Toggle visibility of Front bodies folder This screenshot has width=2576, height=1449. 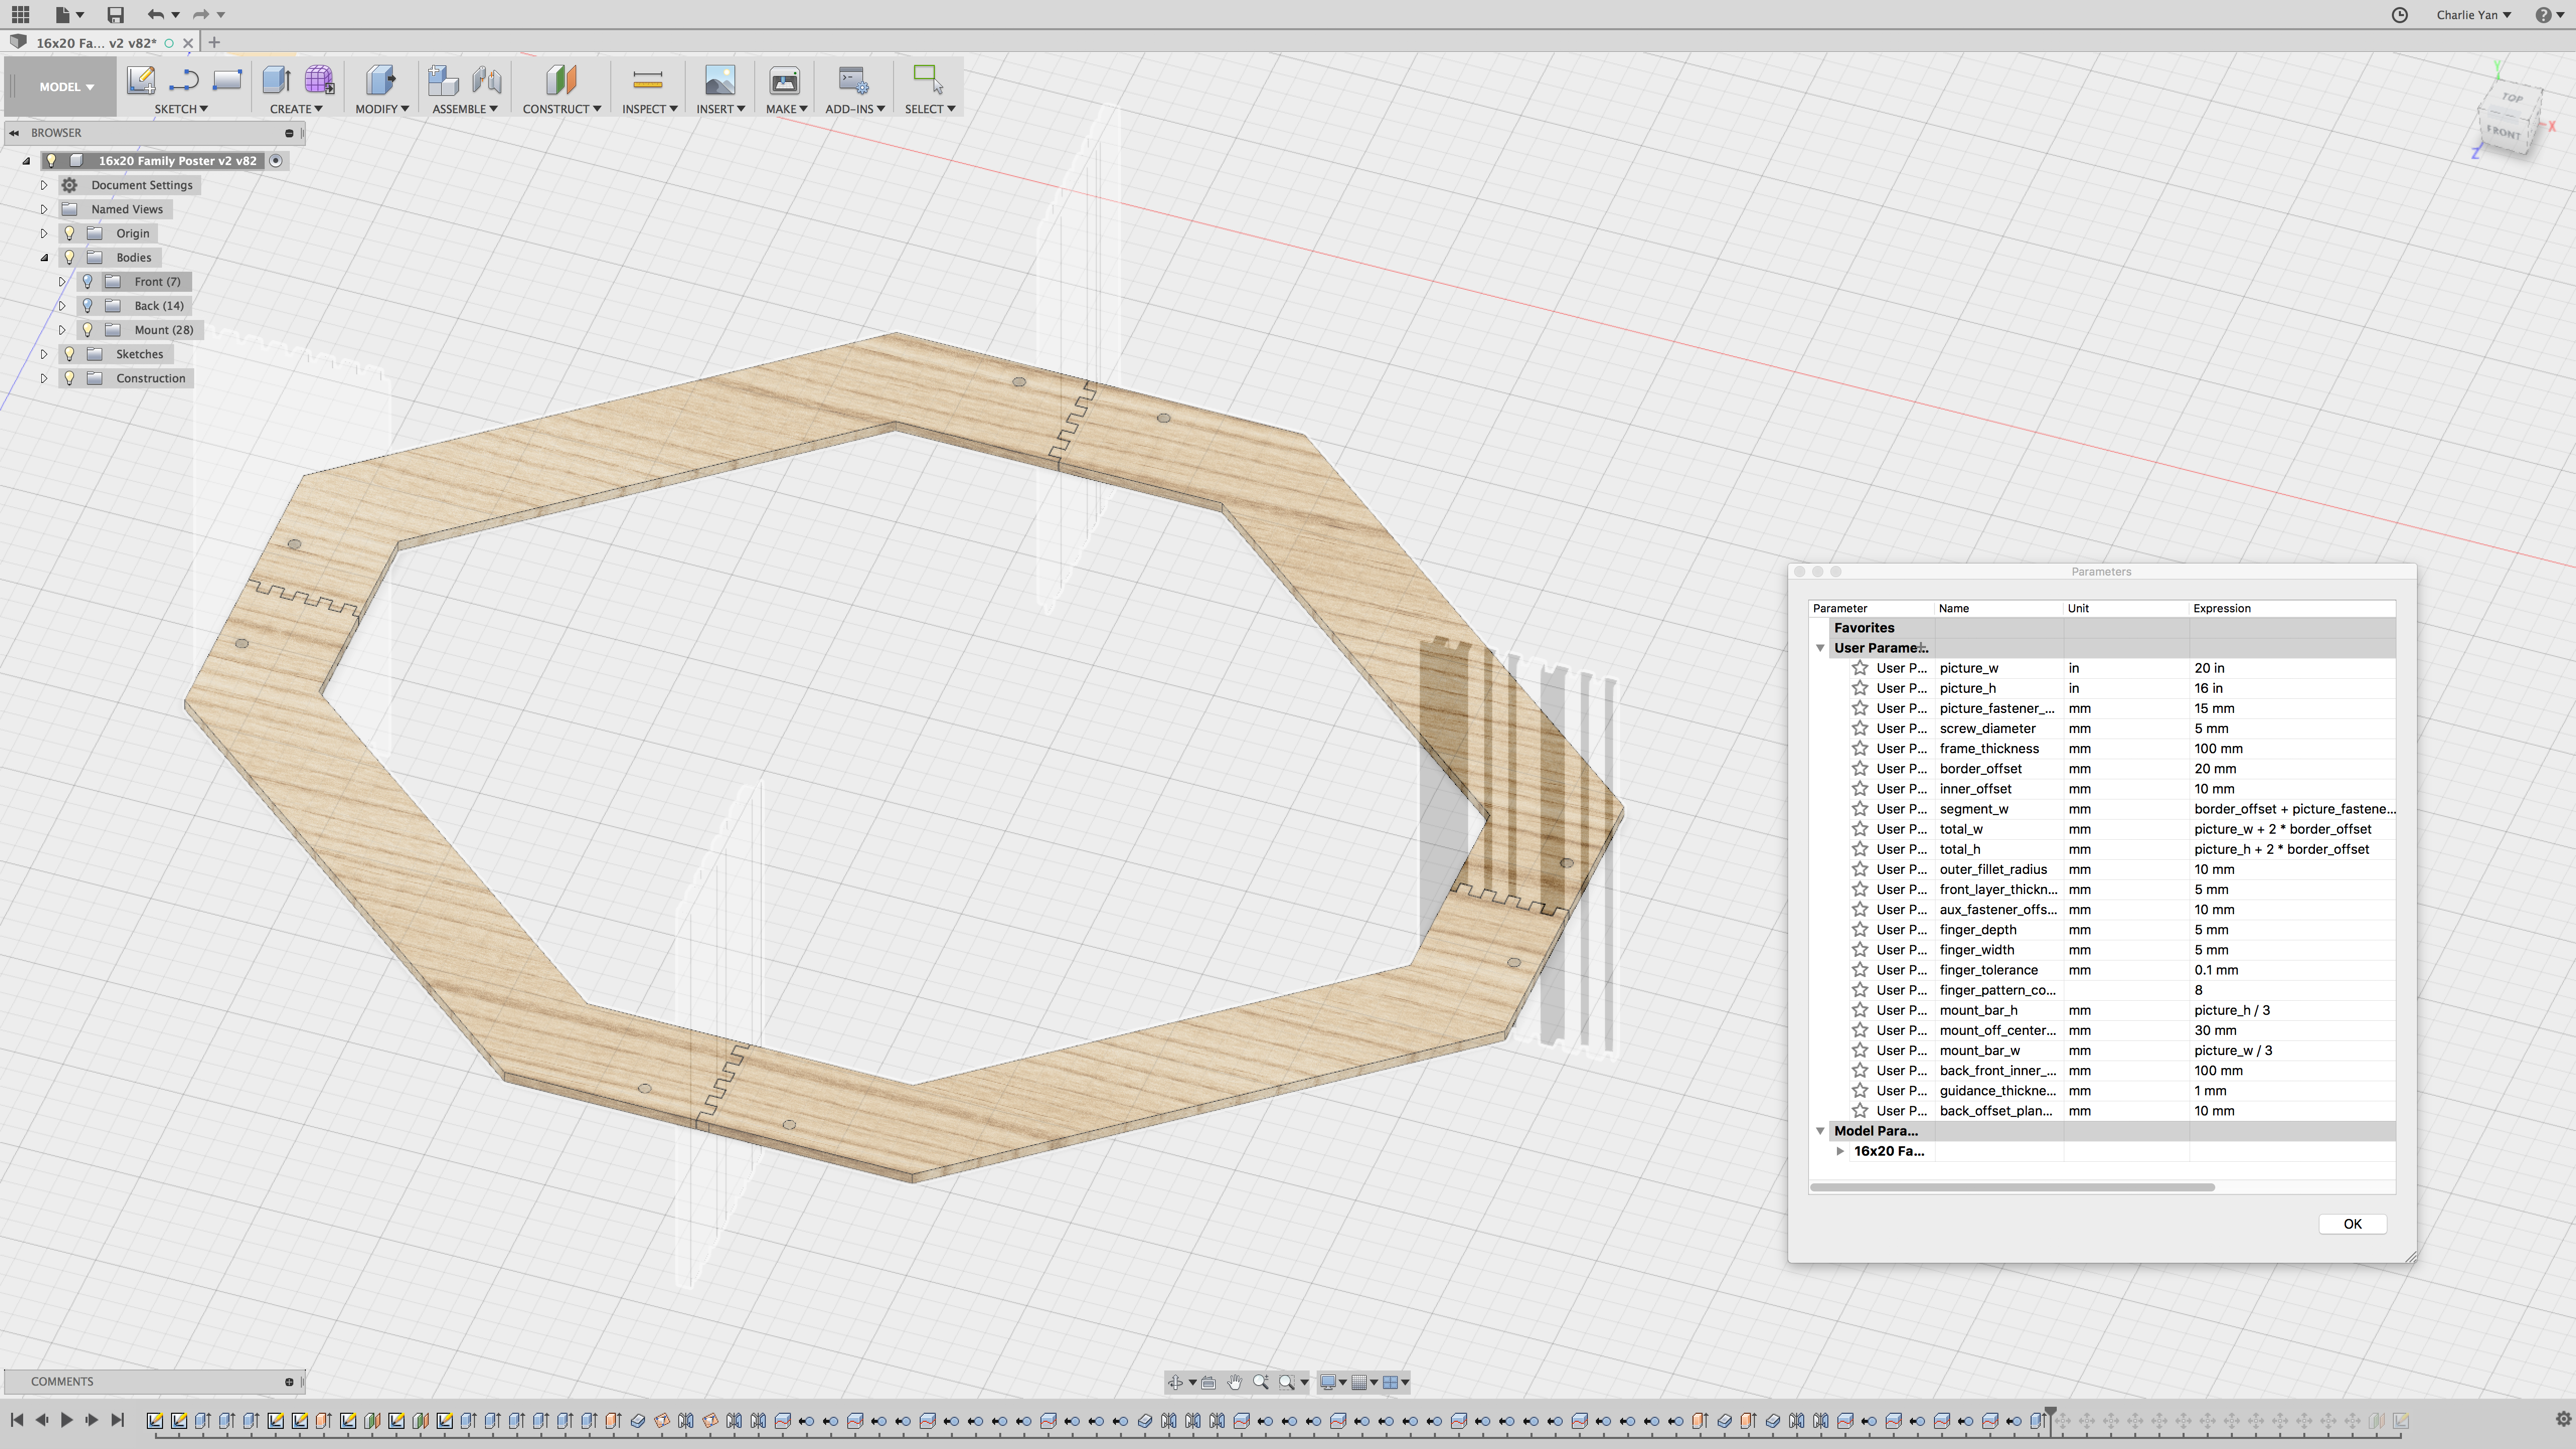point(88,282)
